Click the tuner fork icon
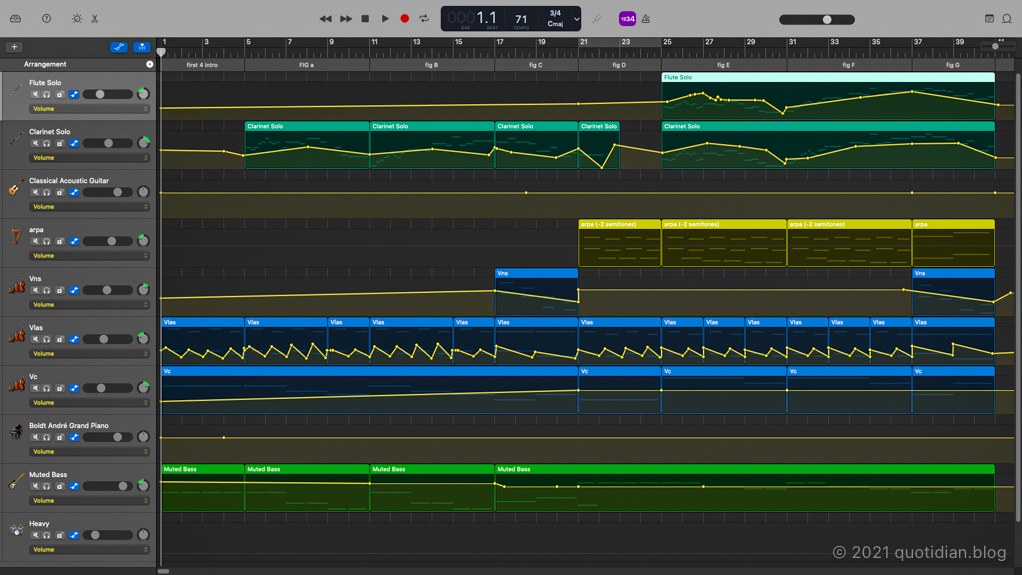 click(x=596, y=19)
